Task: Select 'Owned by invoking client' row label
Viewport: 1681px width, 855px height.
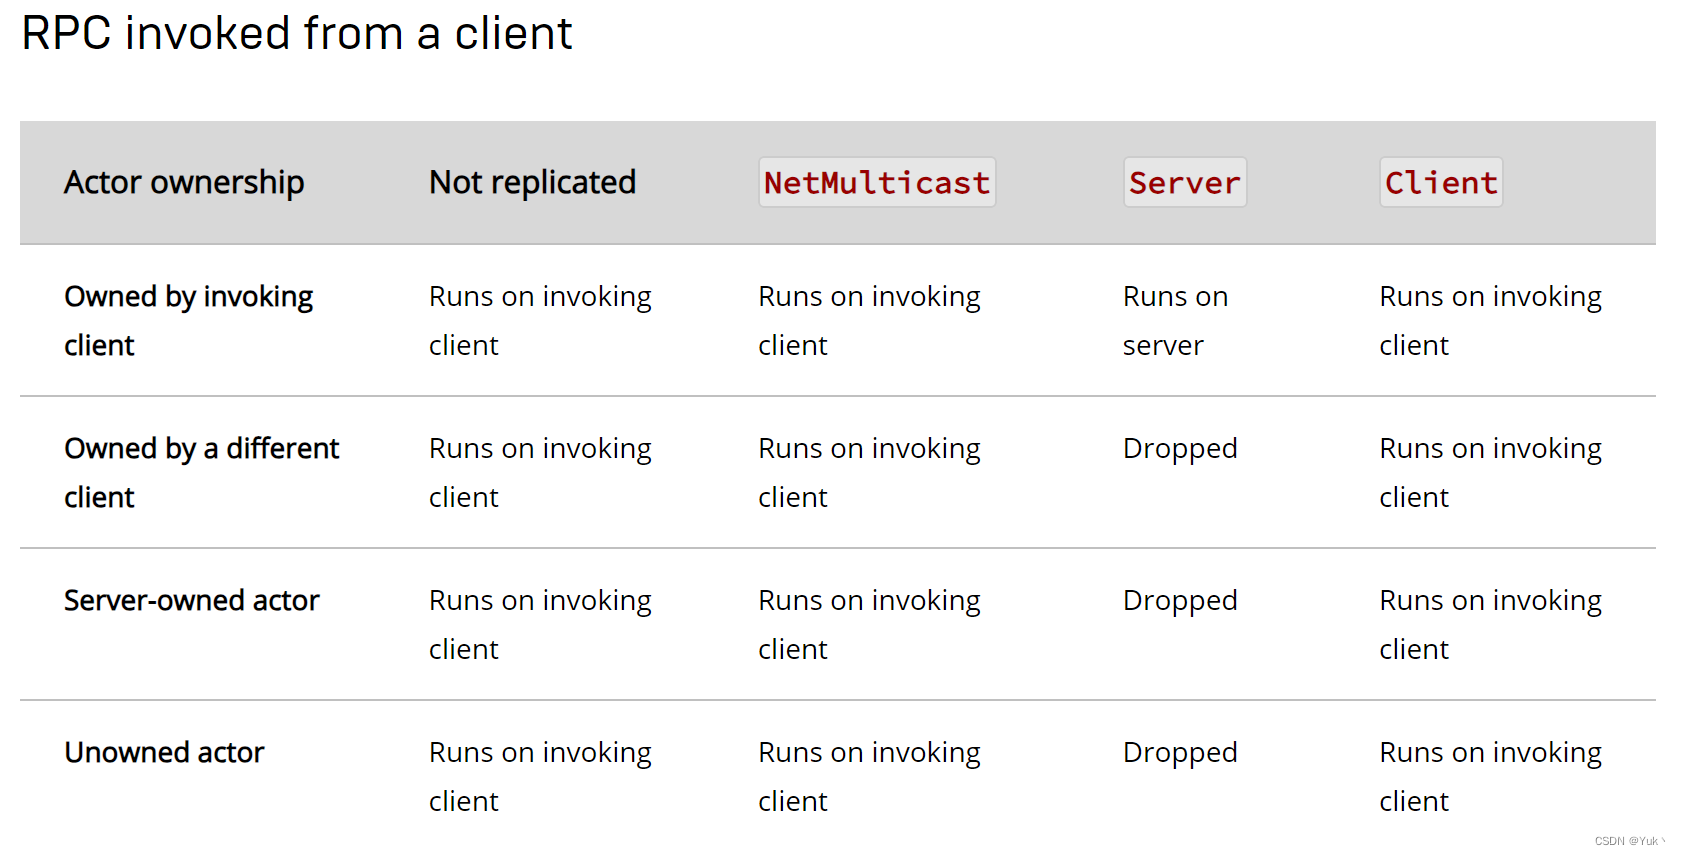Action: [188, 320]
